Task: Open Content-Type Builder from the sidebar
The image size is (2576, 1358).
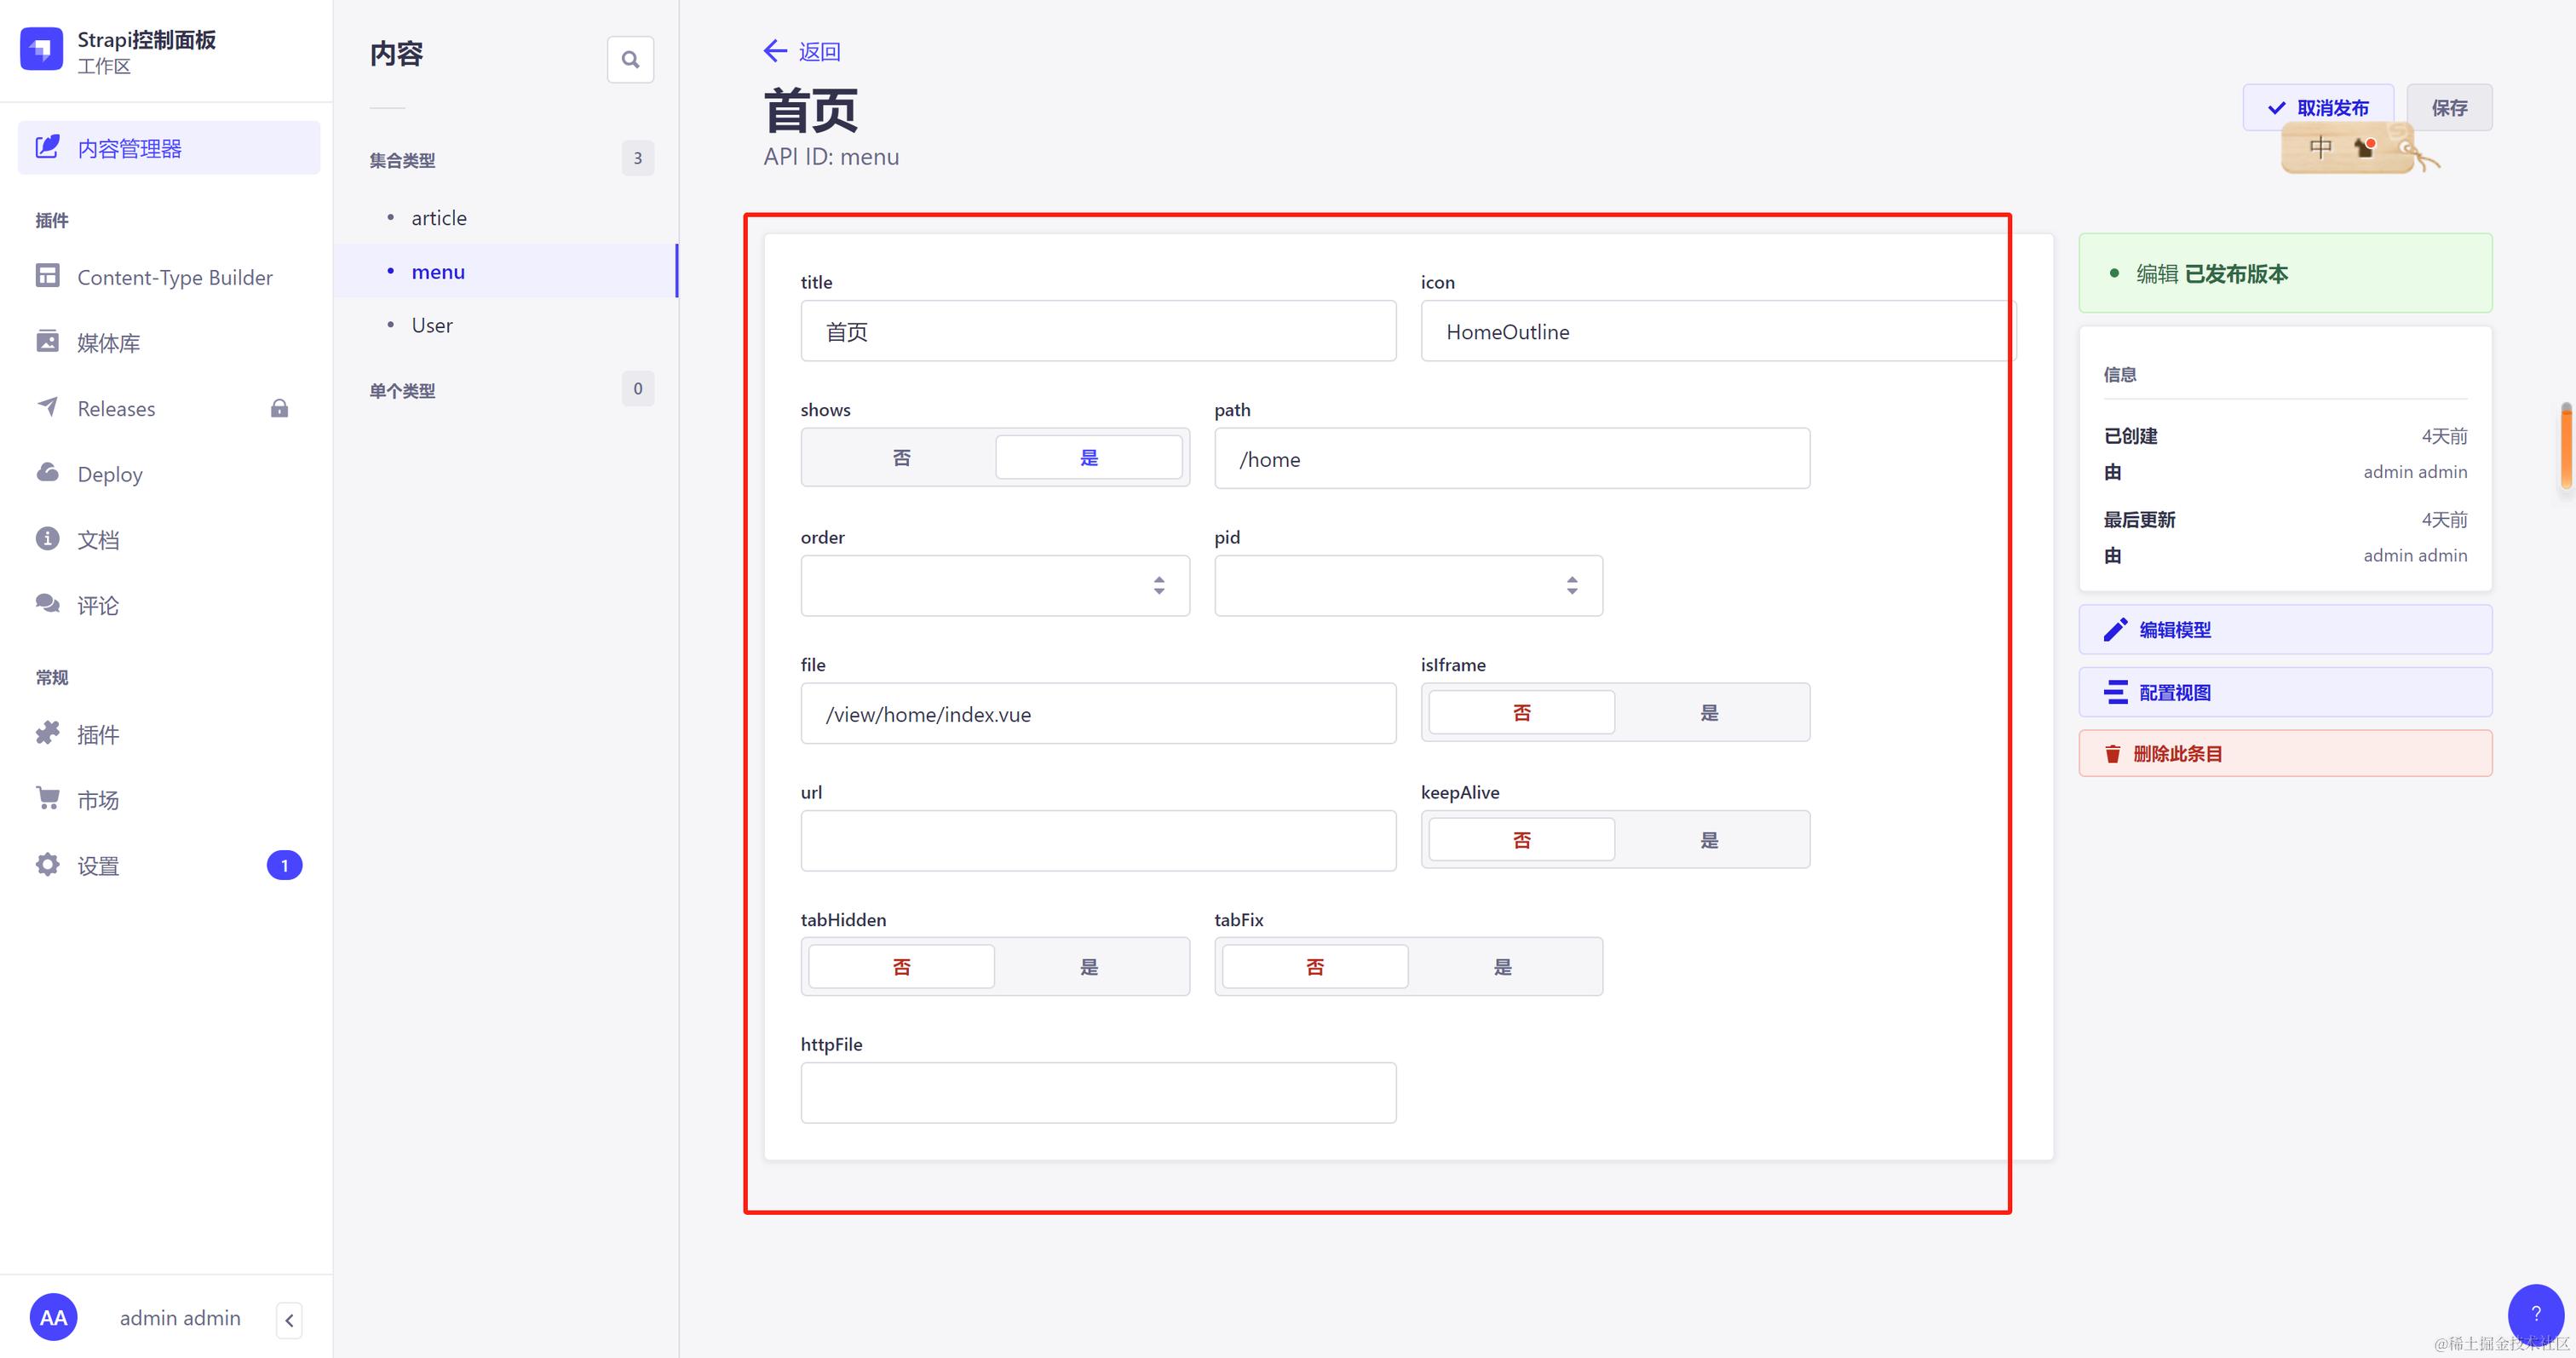Action: (x=174, y=277)
